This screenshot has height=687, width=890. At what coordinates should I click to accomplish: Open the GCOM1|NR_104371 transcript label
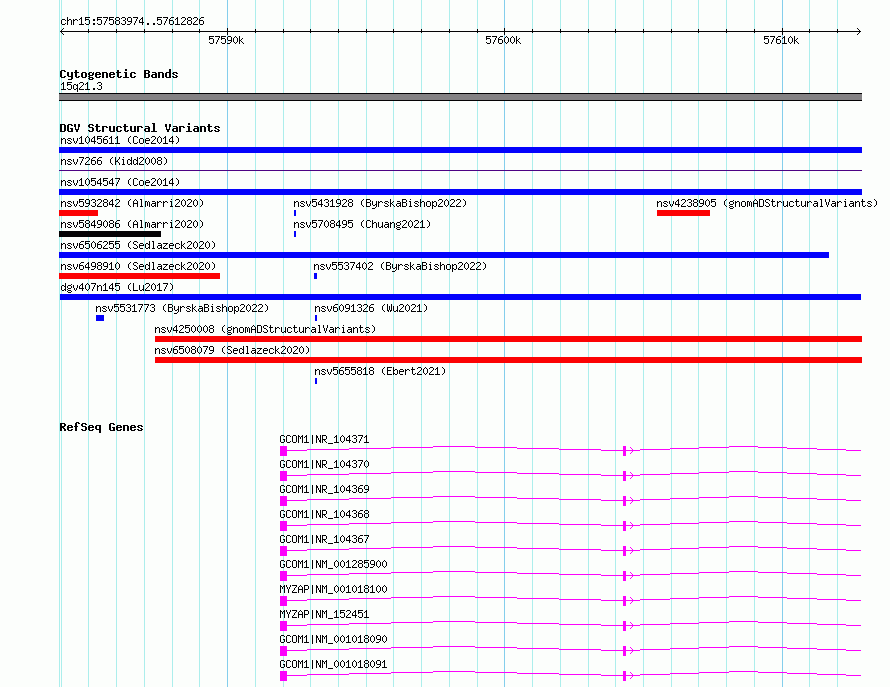coord(324,439)
